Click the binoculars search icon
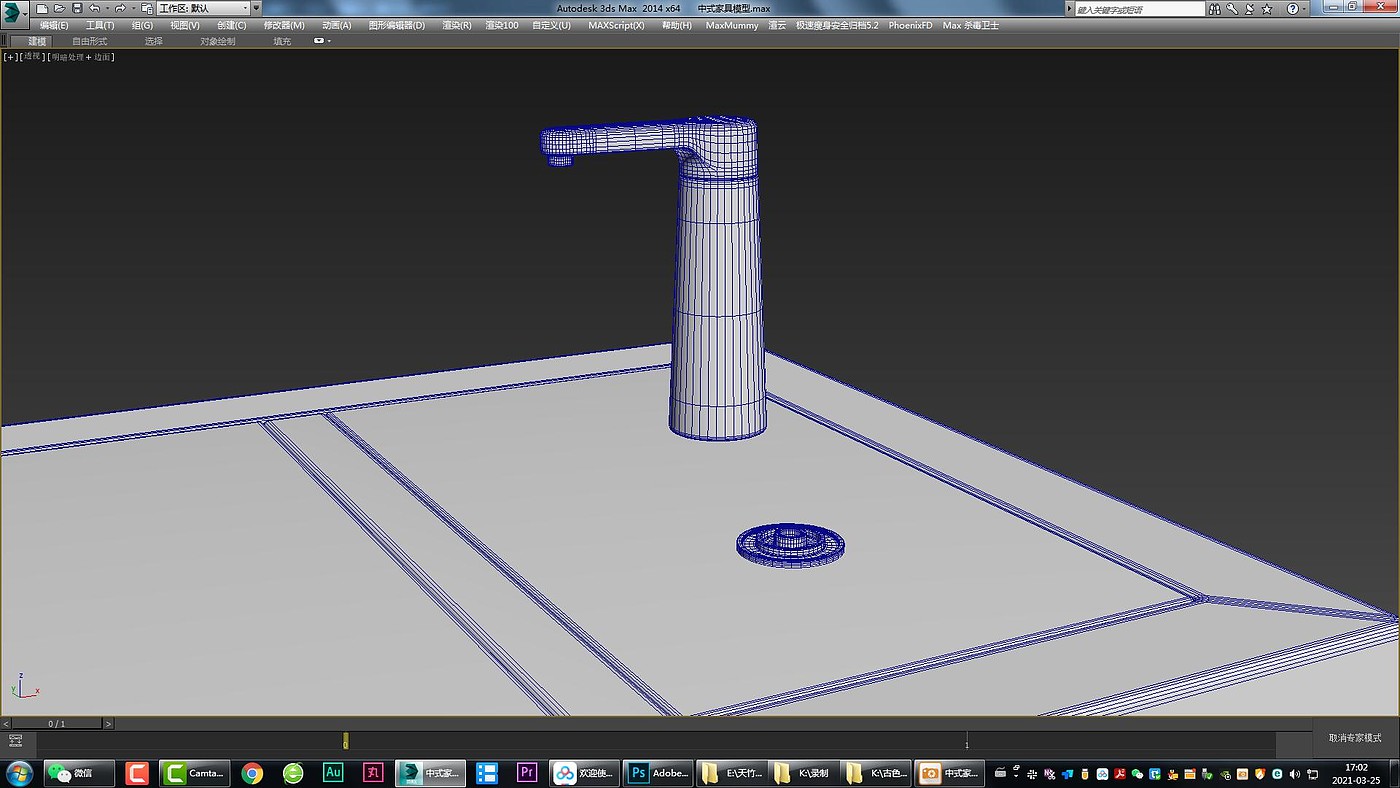Screen dimensions: 1400x788 point(1216,8)
